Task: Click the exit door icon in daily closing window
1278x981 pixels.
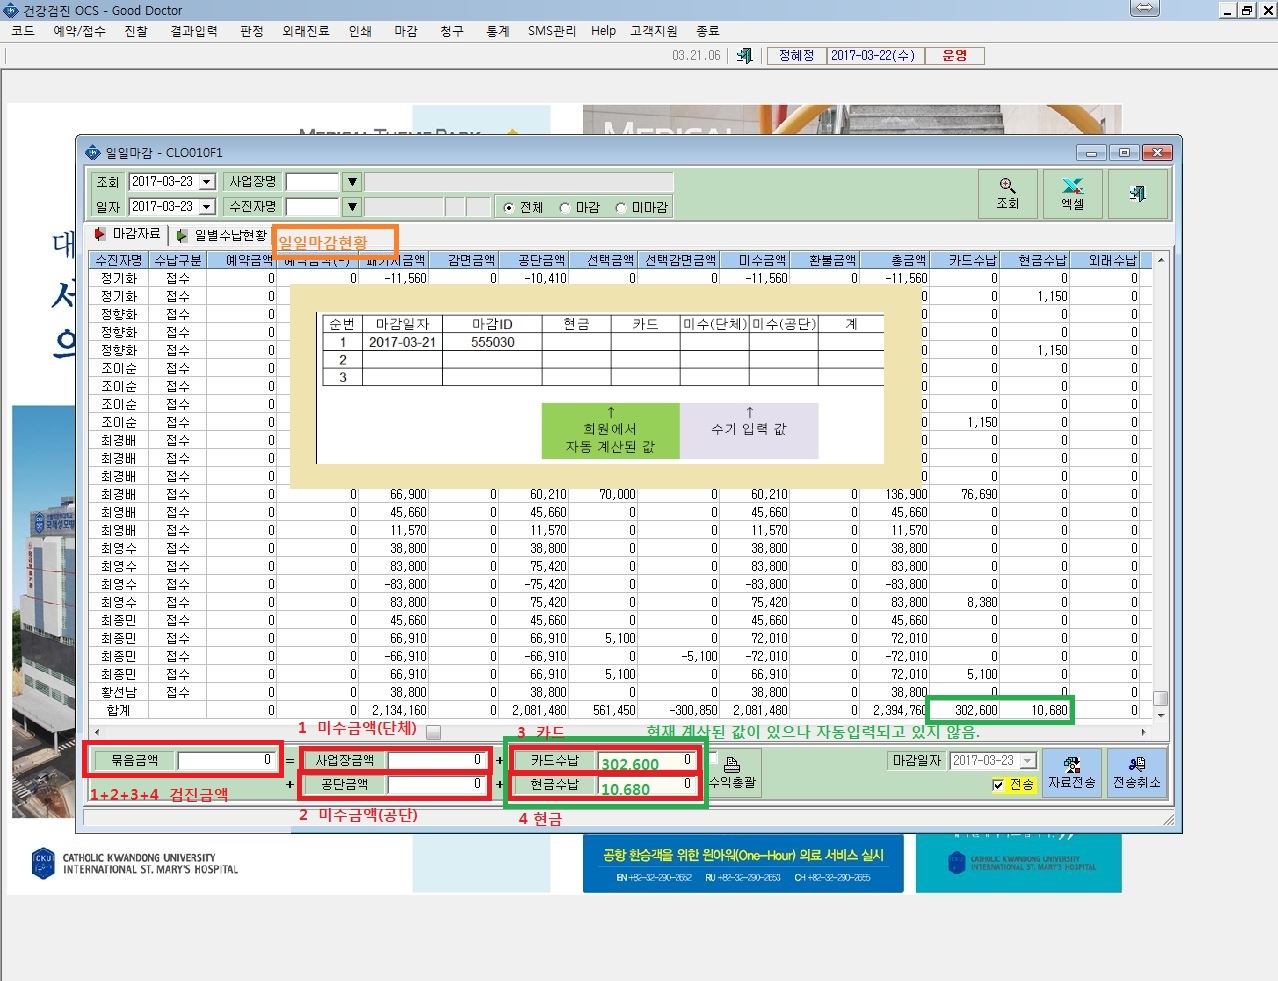Action: coord(1137,194)
